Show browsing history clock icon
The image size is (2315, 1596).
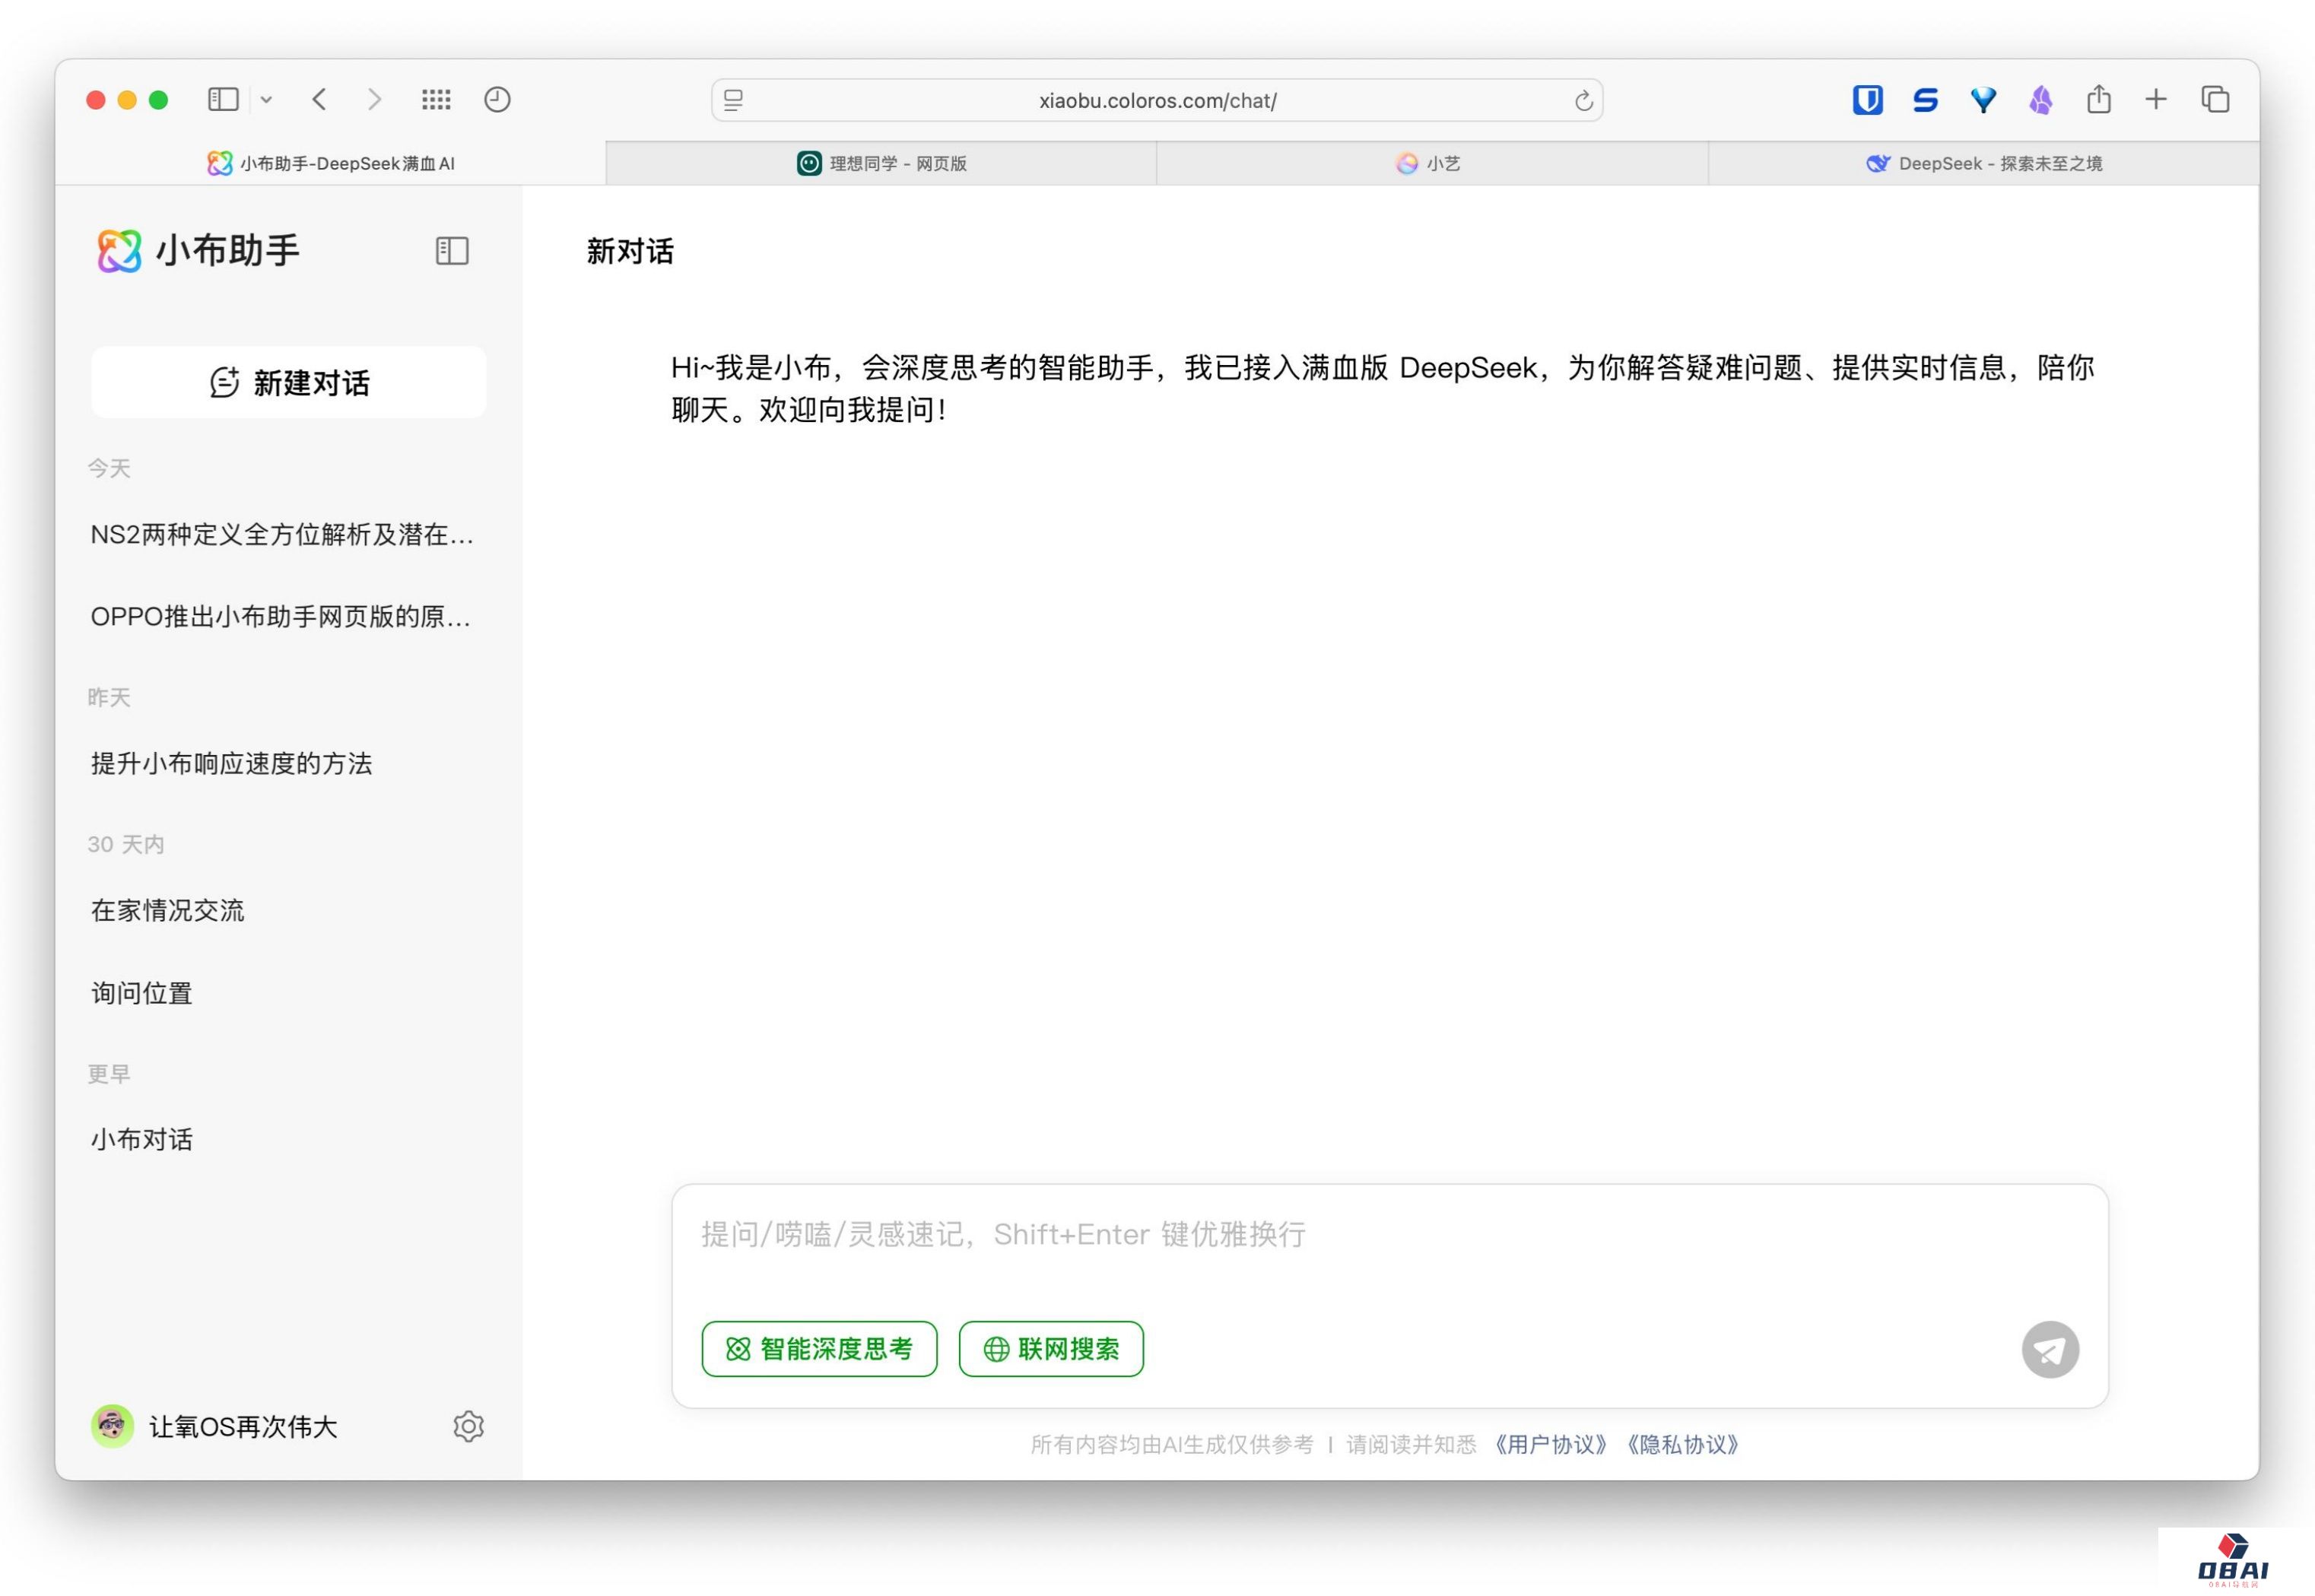tap(497, 99)
